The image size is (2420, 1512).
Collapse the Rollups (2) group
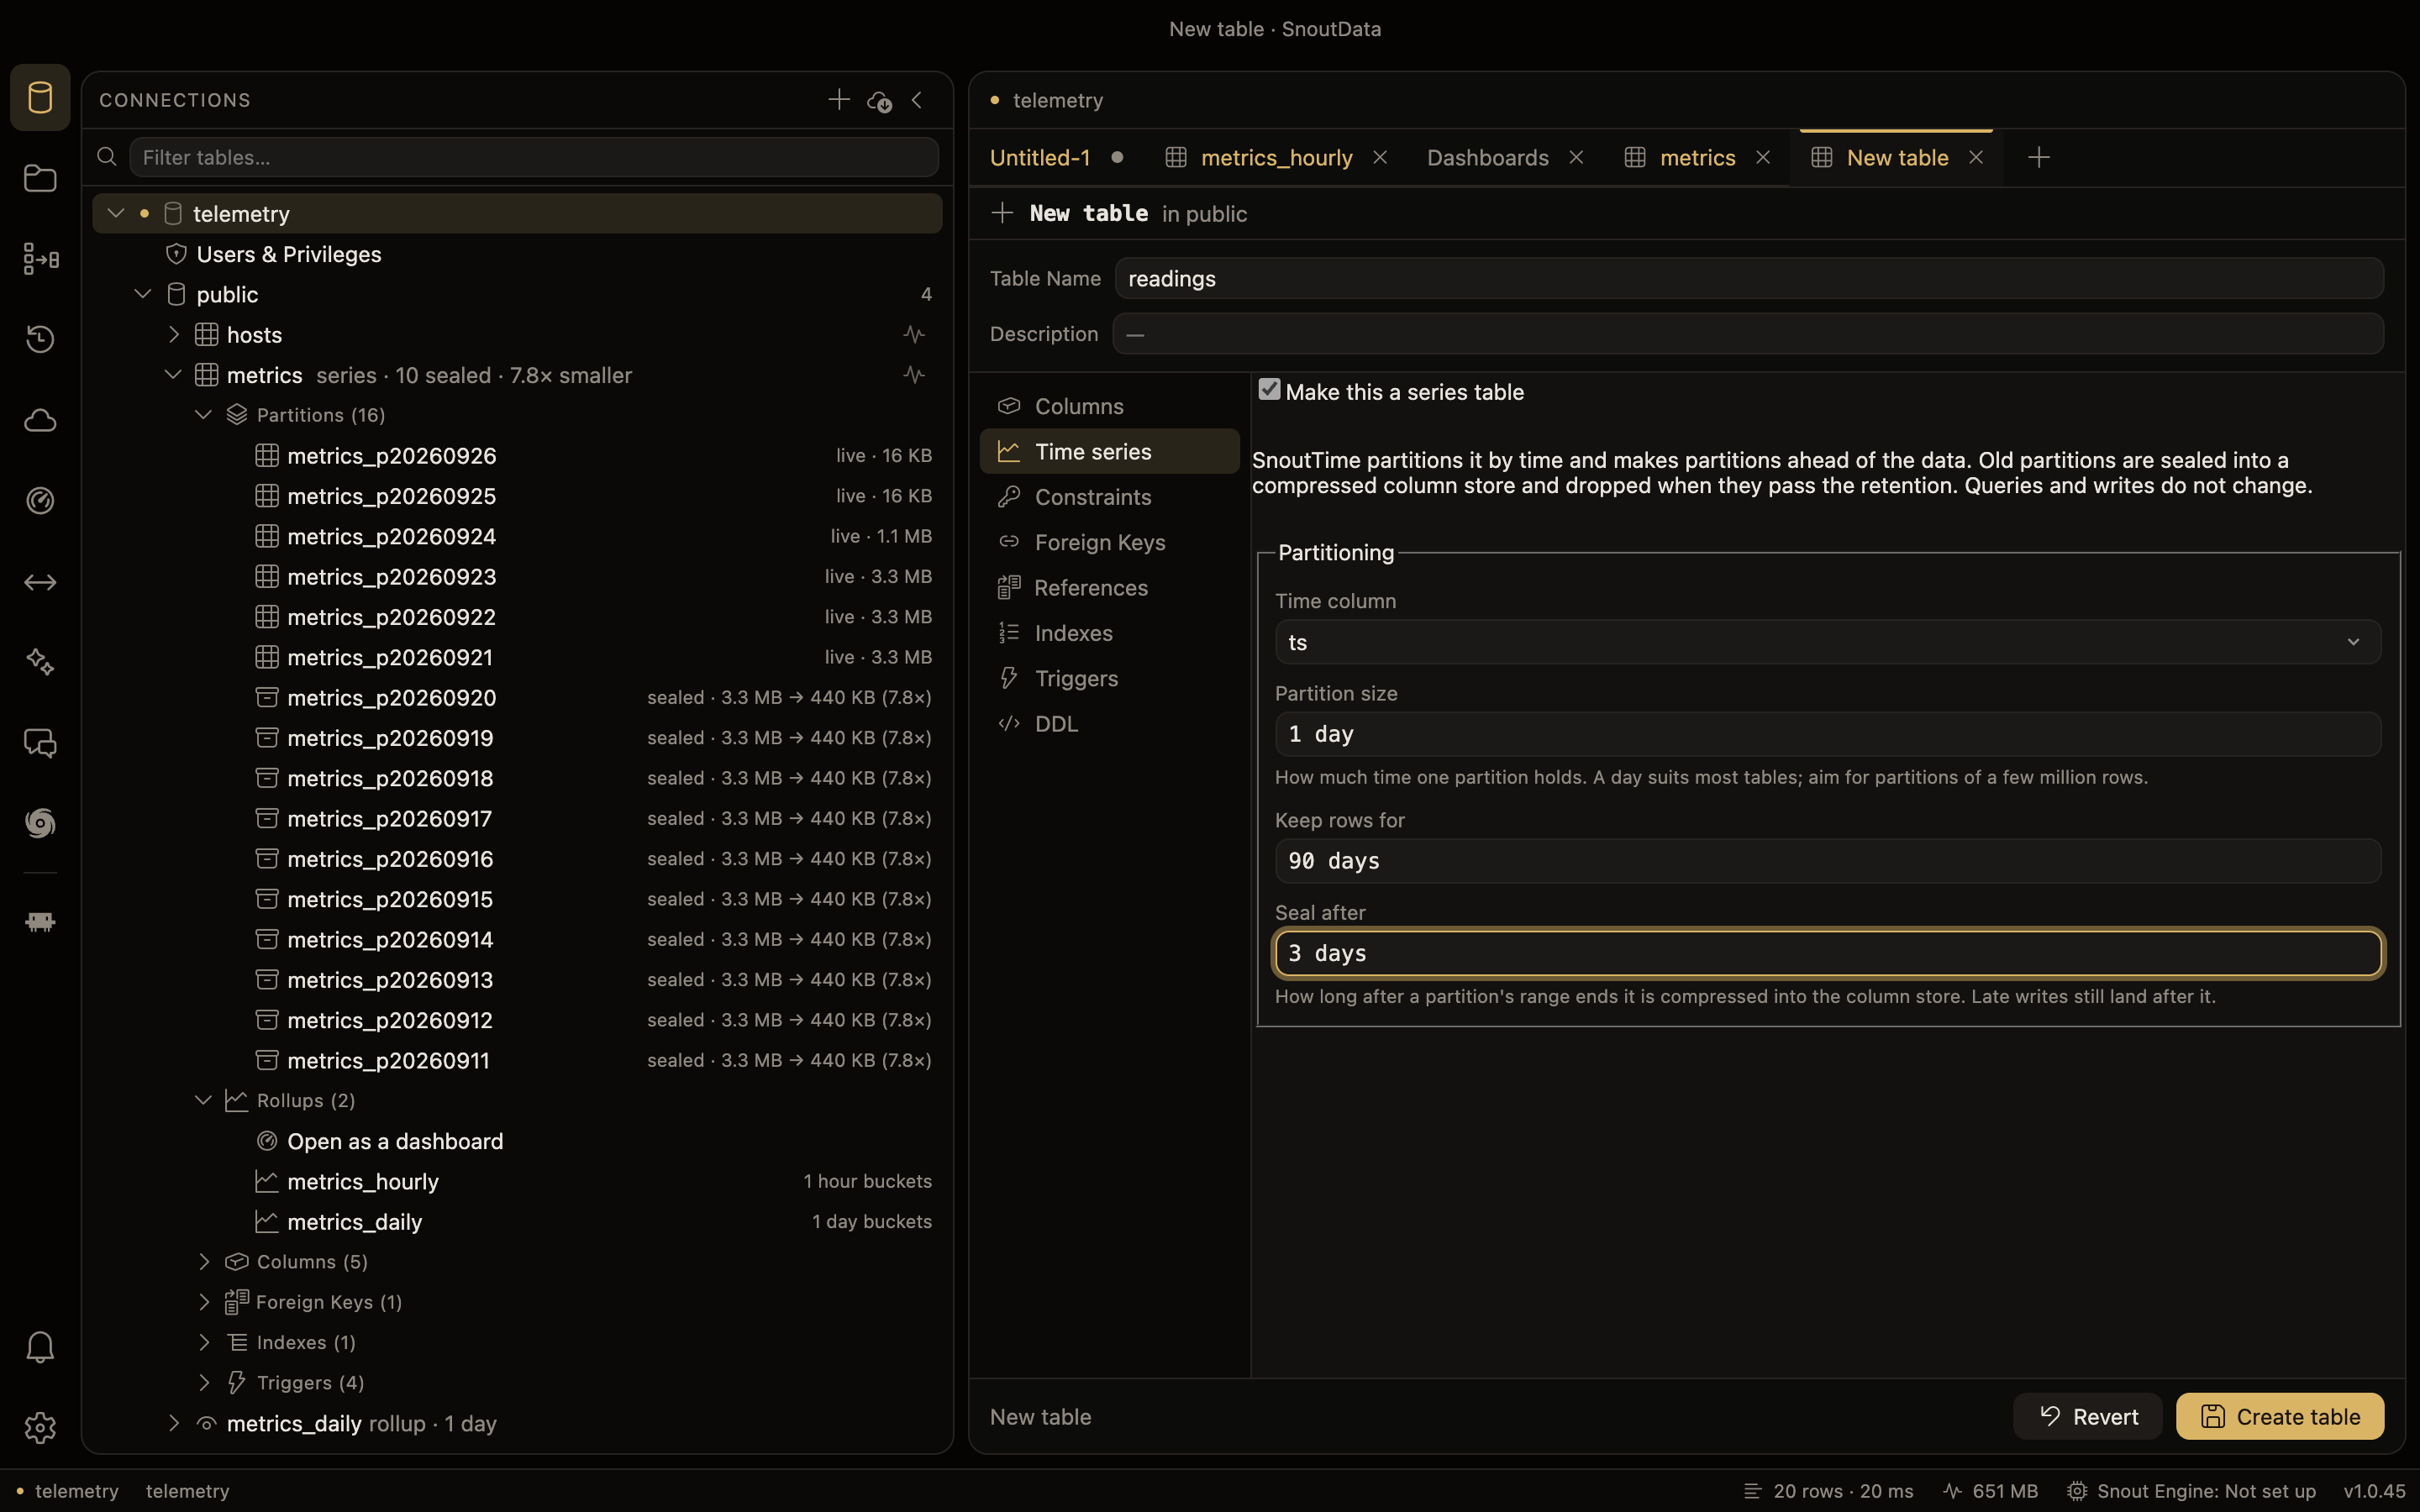coord(203,1100)
